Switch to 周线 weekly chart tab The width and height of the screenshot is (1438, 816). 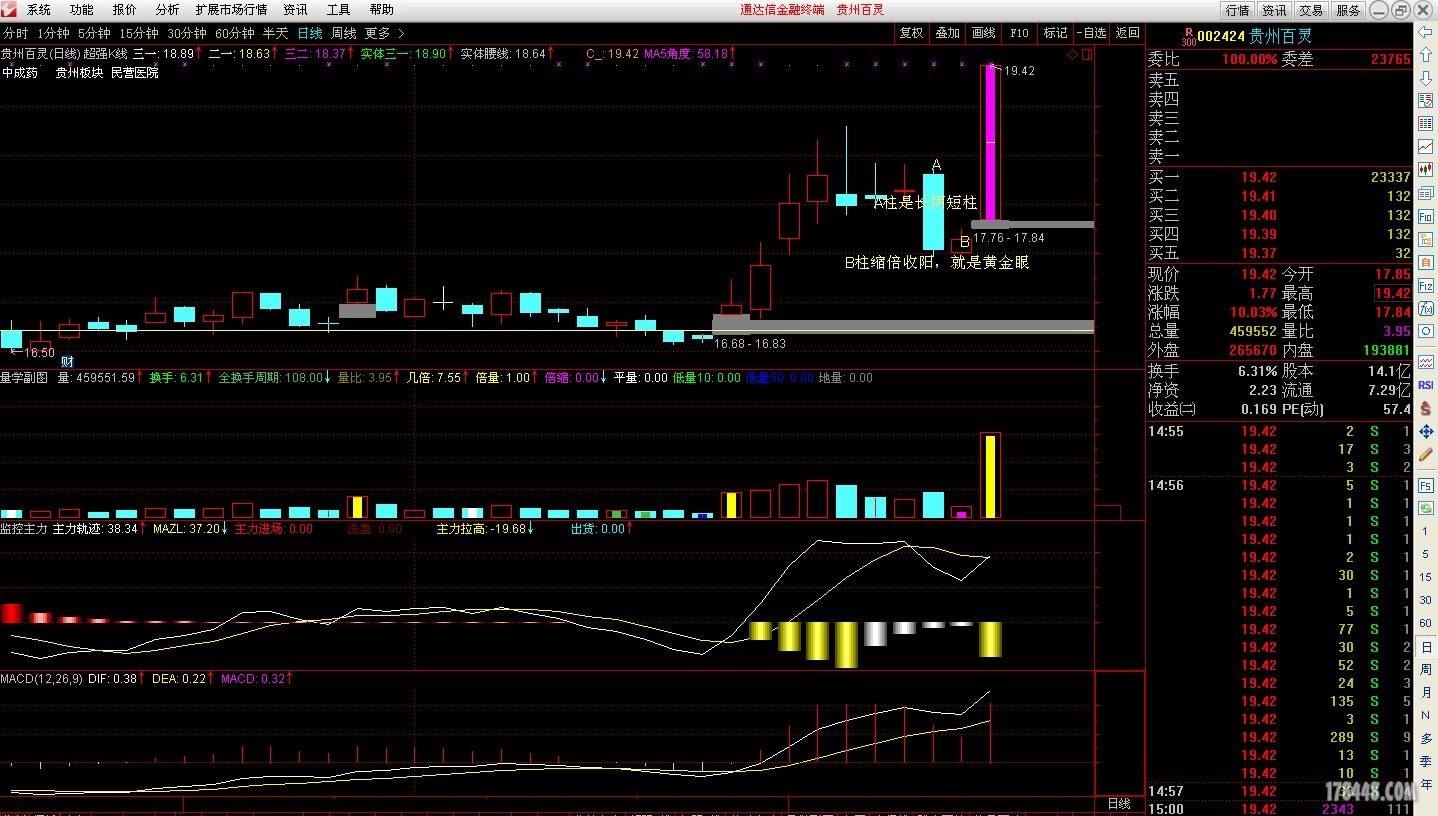[x=343, y=33]
